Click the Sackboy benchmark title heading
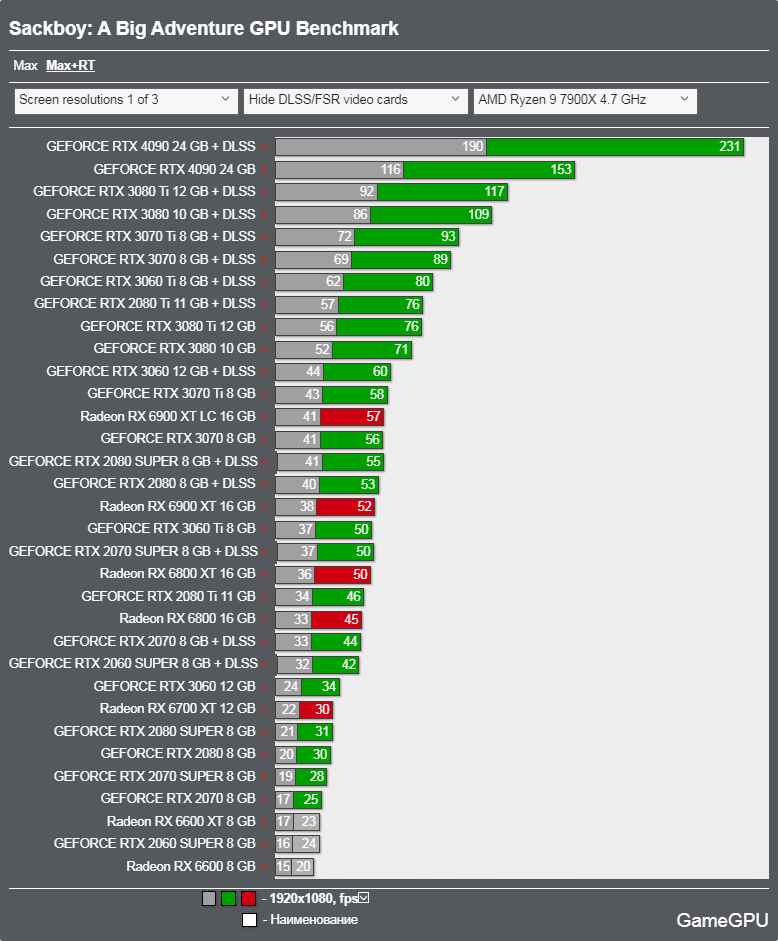This screenshot has height=941, width=778. click(x=204, y=28)
